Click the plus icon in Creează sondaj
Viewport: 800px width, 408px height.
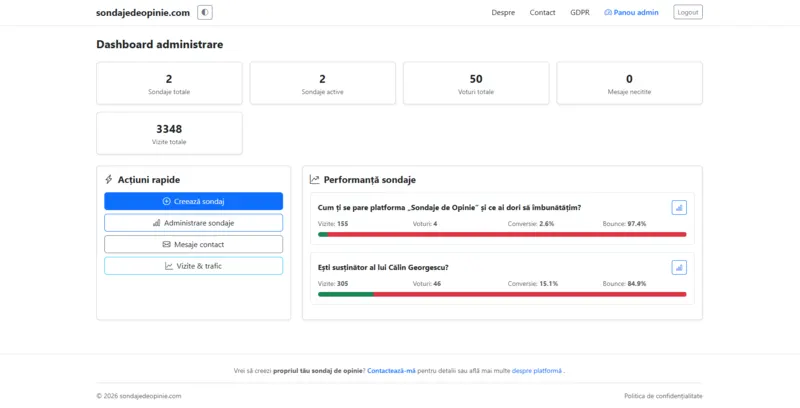[x=166, y=201]
